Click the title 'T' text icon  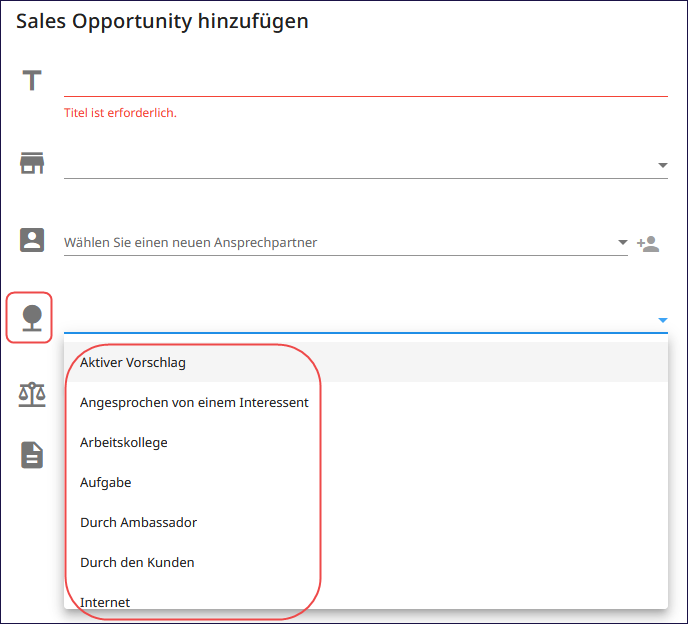coord(32,80)
